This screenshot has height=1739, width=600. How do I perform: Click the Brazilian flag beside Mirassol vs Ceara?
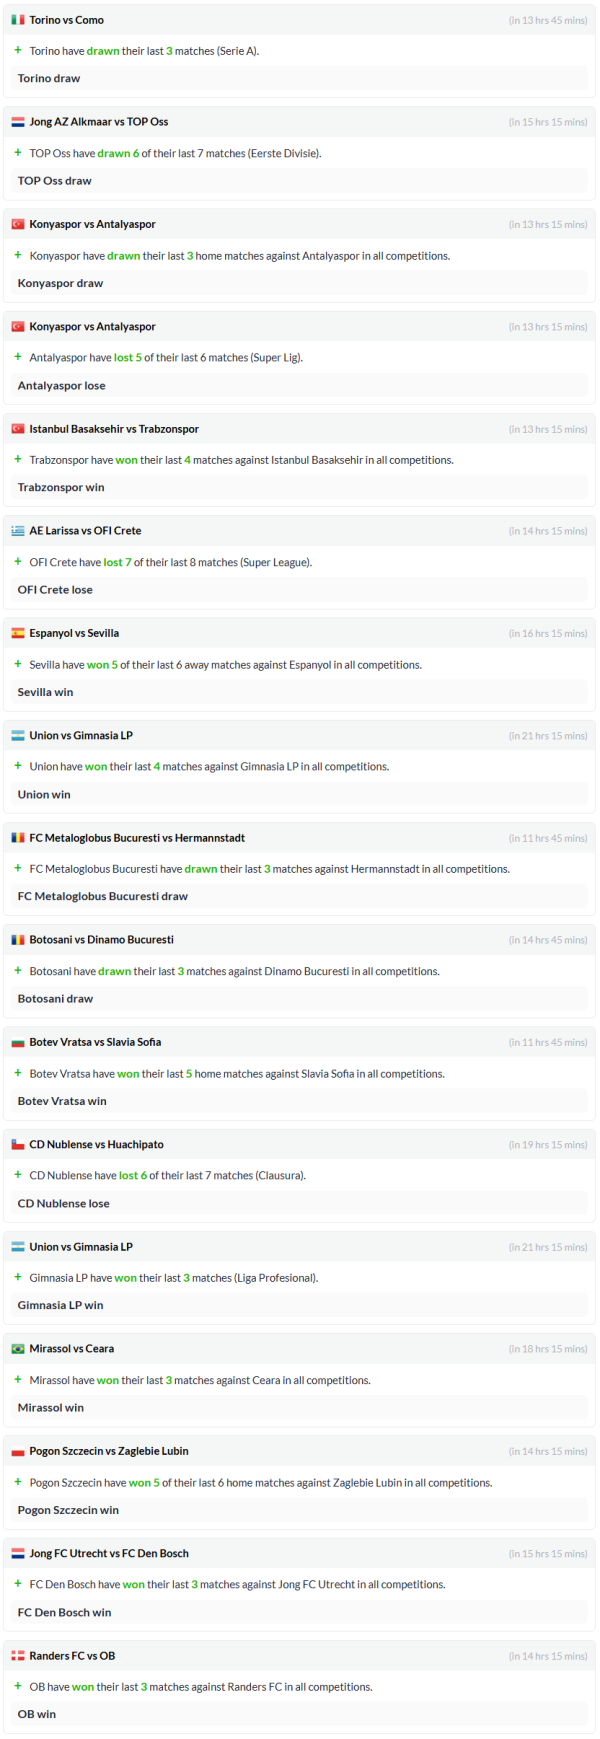pyautogui.click(x=18, y=1349)
